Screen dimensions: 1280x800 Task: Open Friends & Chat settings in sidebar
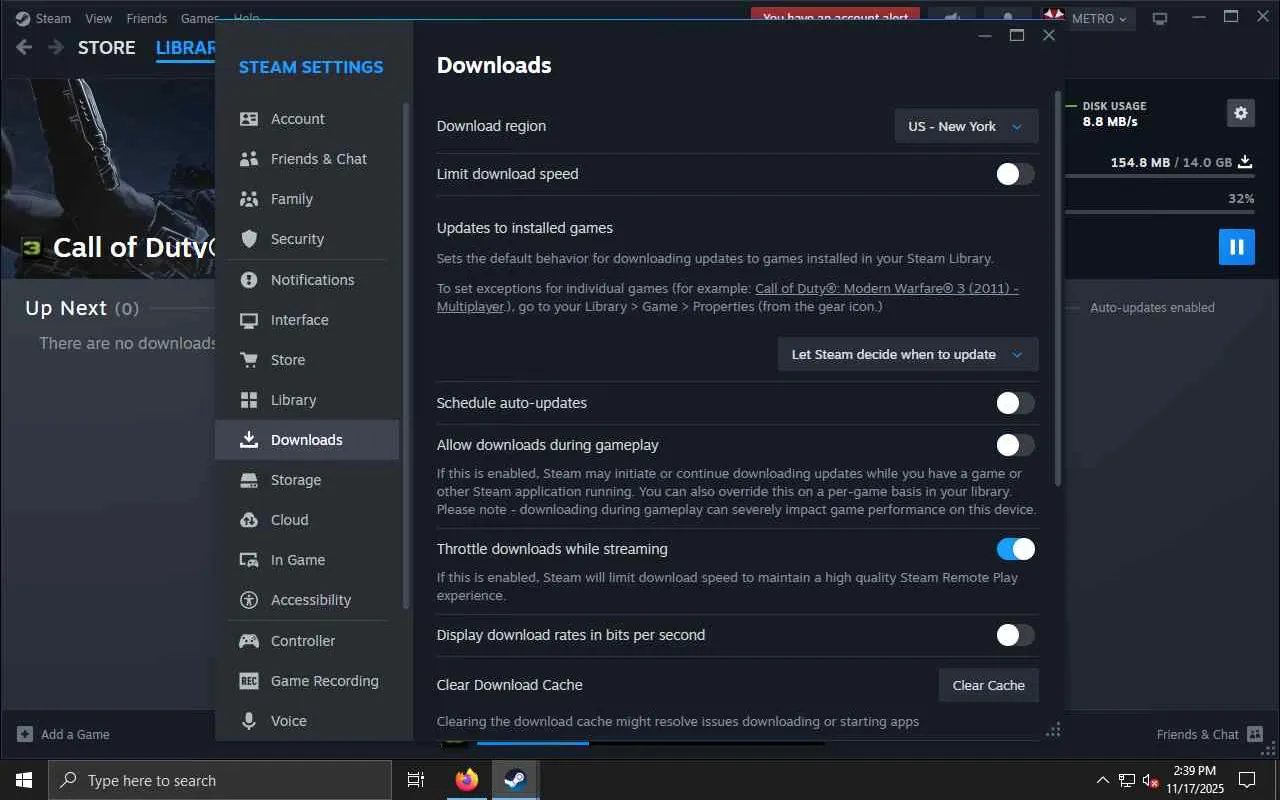pos(307,159)
